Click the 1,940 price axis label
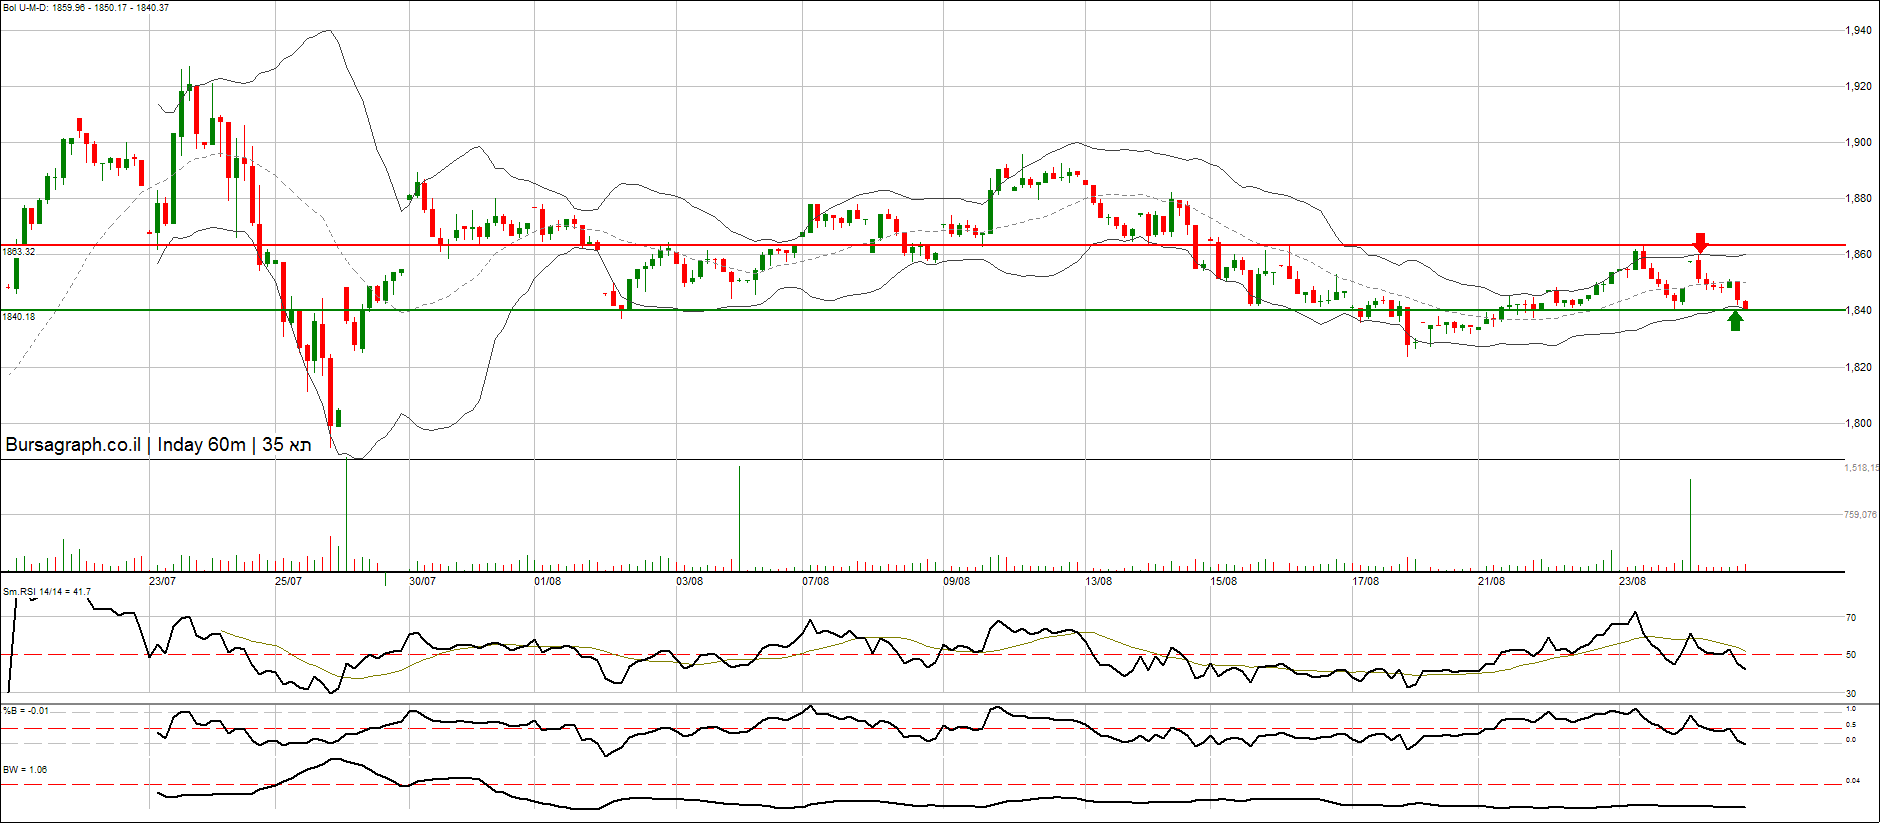This screenshot has width=1880, height=823. point(1858,31)
